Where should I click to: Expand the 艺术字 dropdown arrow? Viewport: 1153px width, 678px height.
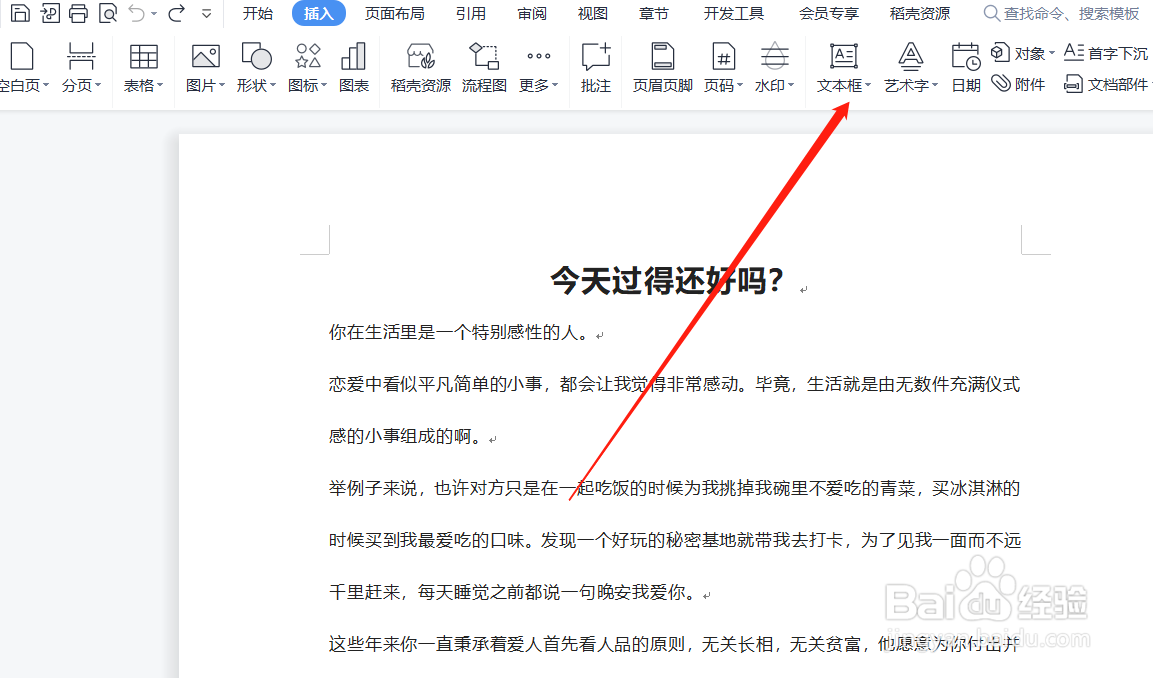(x=935, y=85)
